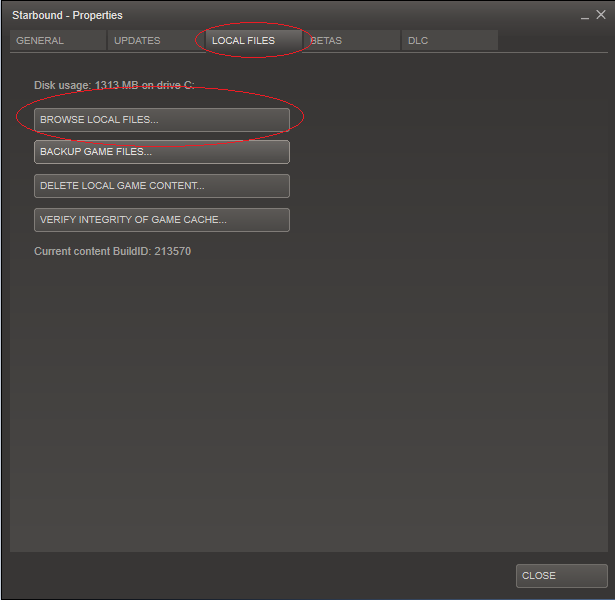Click Browse Local Files button
This screenshot has width=615, height=600.
point(162,120)
